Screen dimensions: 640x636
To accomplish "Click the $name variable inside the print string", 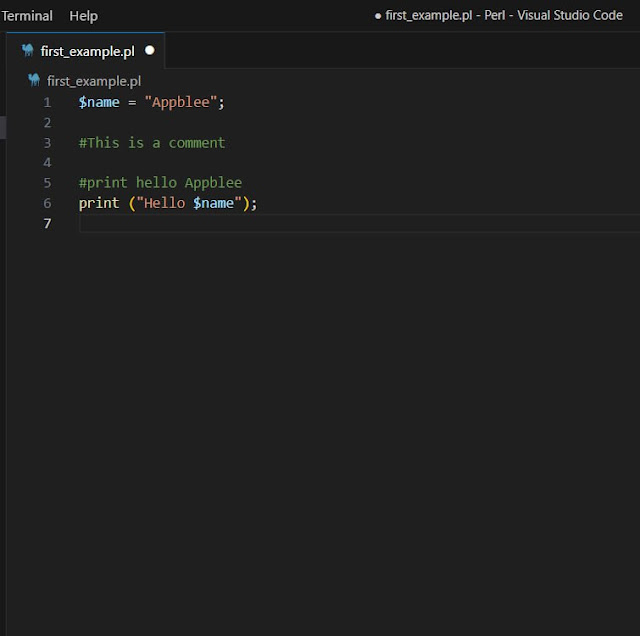I will [213, 203].
